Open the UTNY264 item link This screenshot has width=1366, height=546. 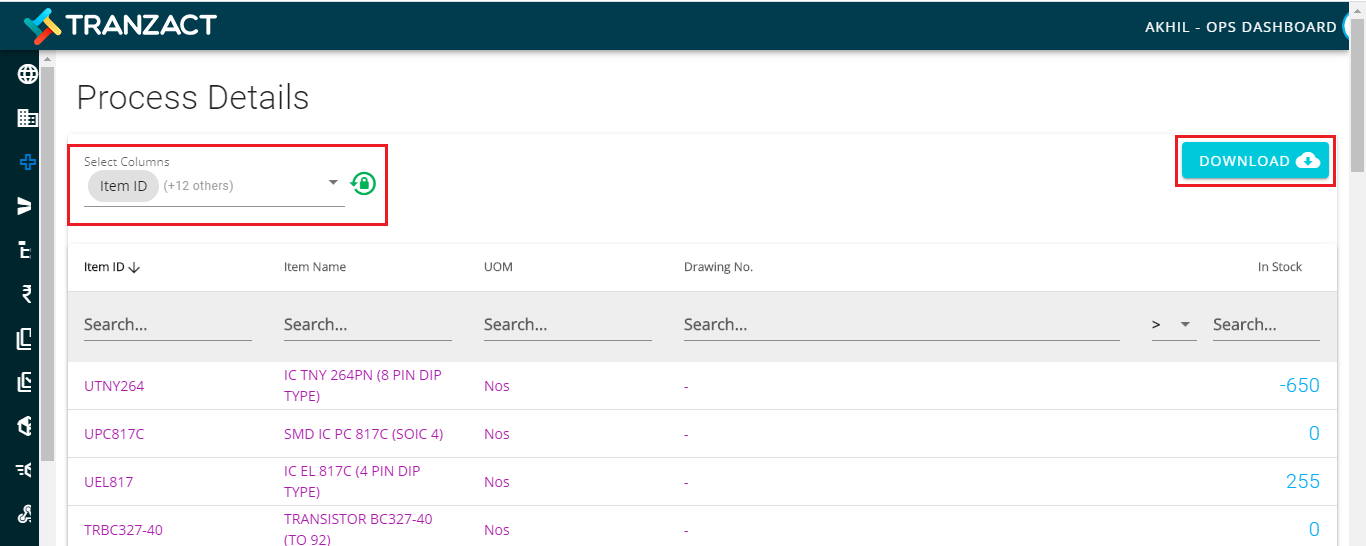coord(114,386)
